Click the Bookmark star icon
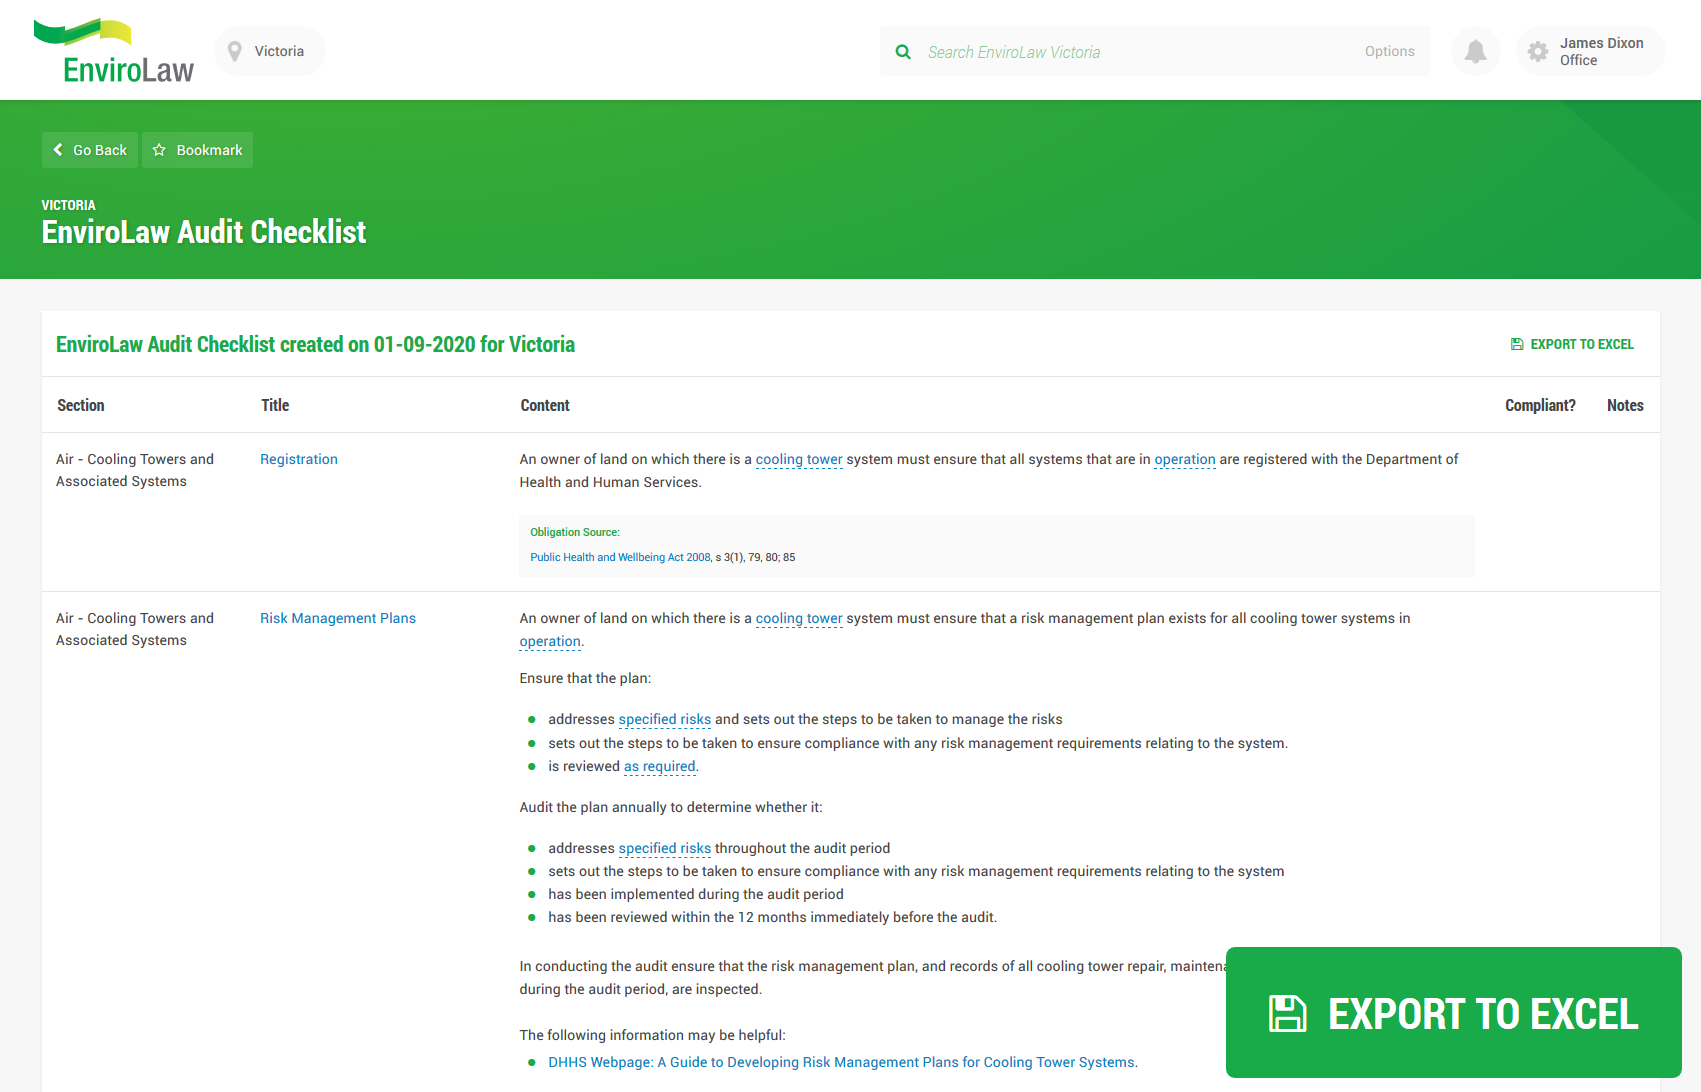1701x1092 pixels. click(x=159, y=150)
